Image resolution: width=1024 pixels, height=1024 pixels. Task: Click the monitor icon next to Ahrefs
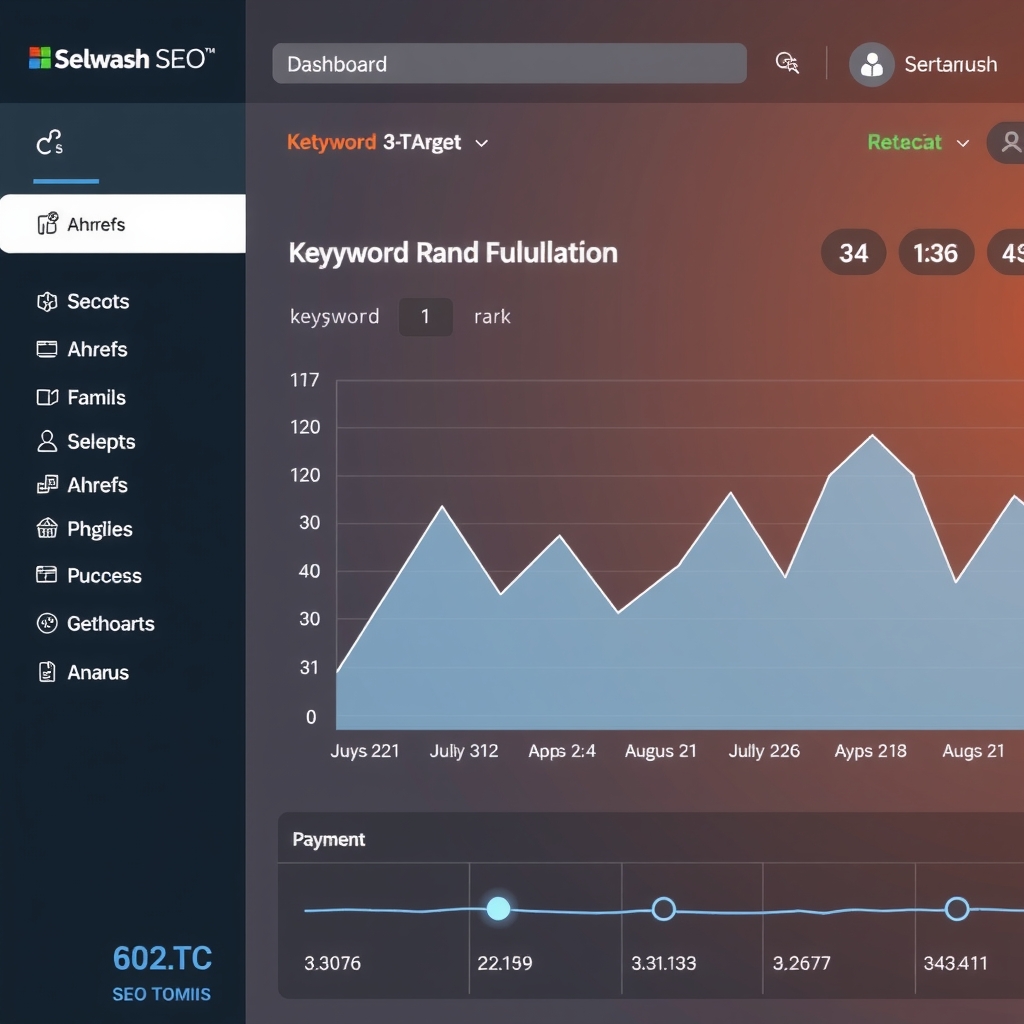[47, 349]
